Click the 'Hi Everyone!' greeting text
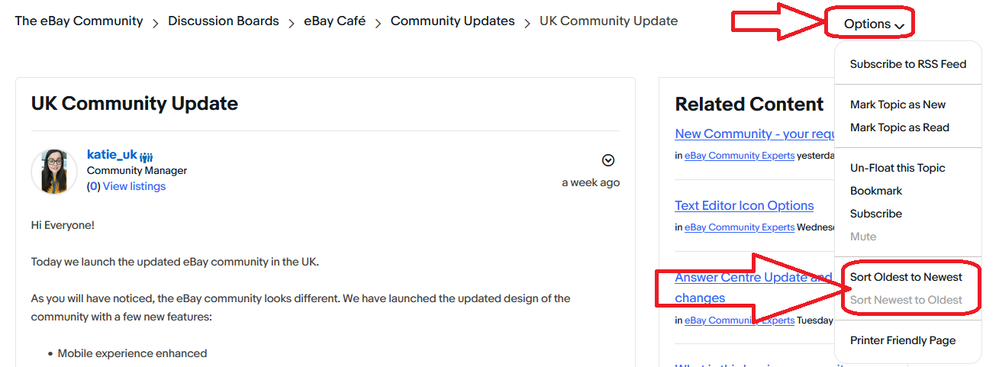999x367 pixels. click(62, 226)
